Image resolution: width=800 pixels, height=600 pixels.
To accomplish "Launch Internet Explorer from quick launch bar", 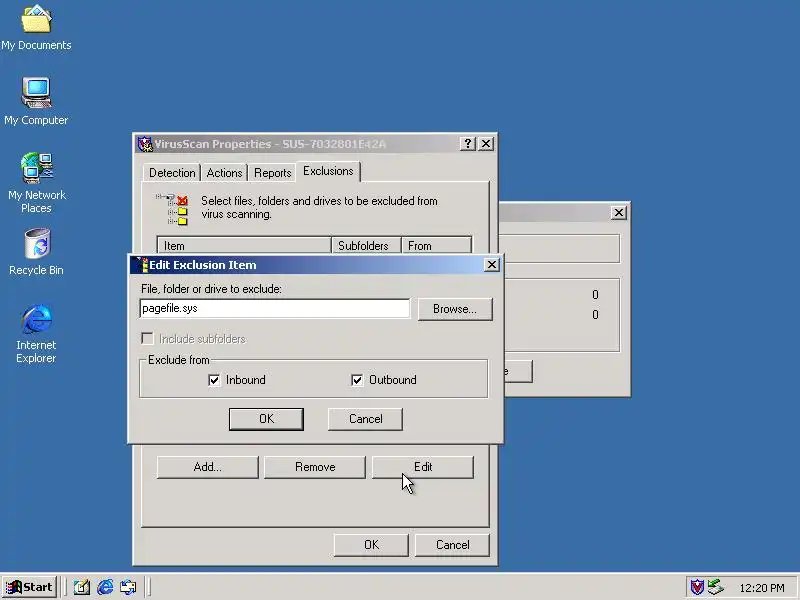I will 105,587.
